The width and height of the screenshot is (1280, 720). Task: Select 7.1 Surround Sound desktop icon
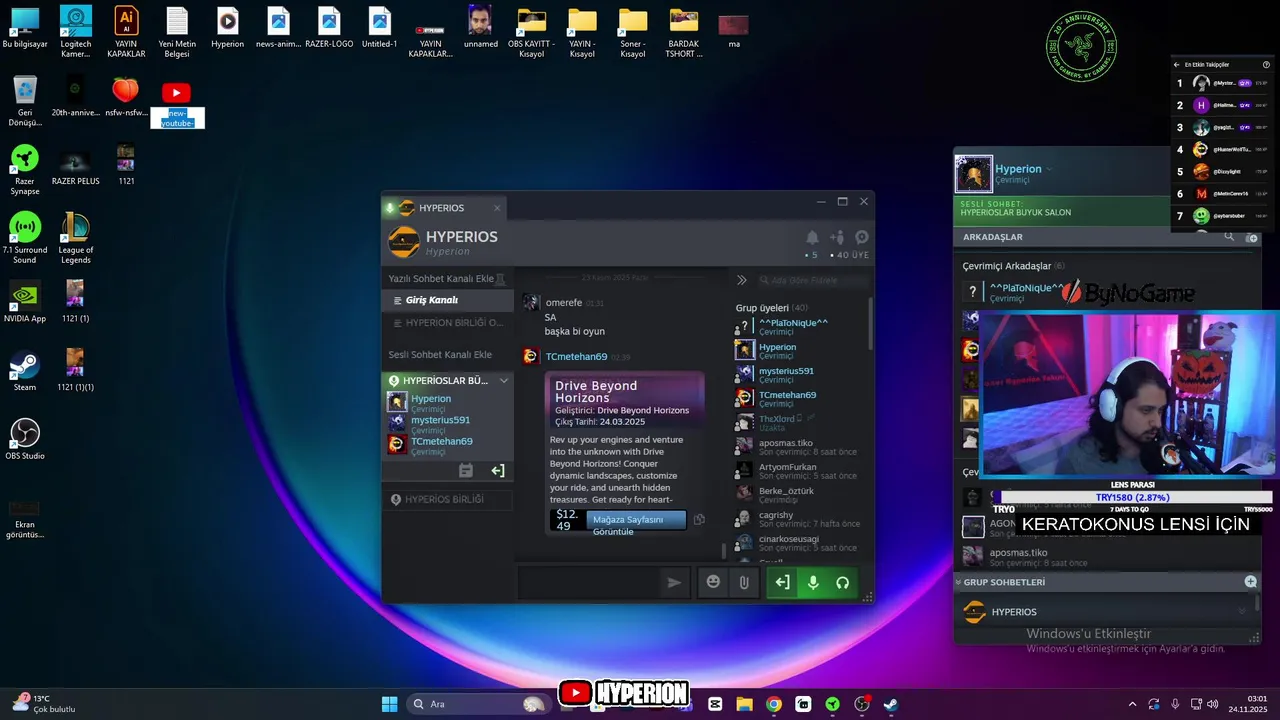coord(25,238)
